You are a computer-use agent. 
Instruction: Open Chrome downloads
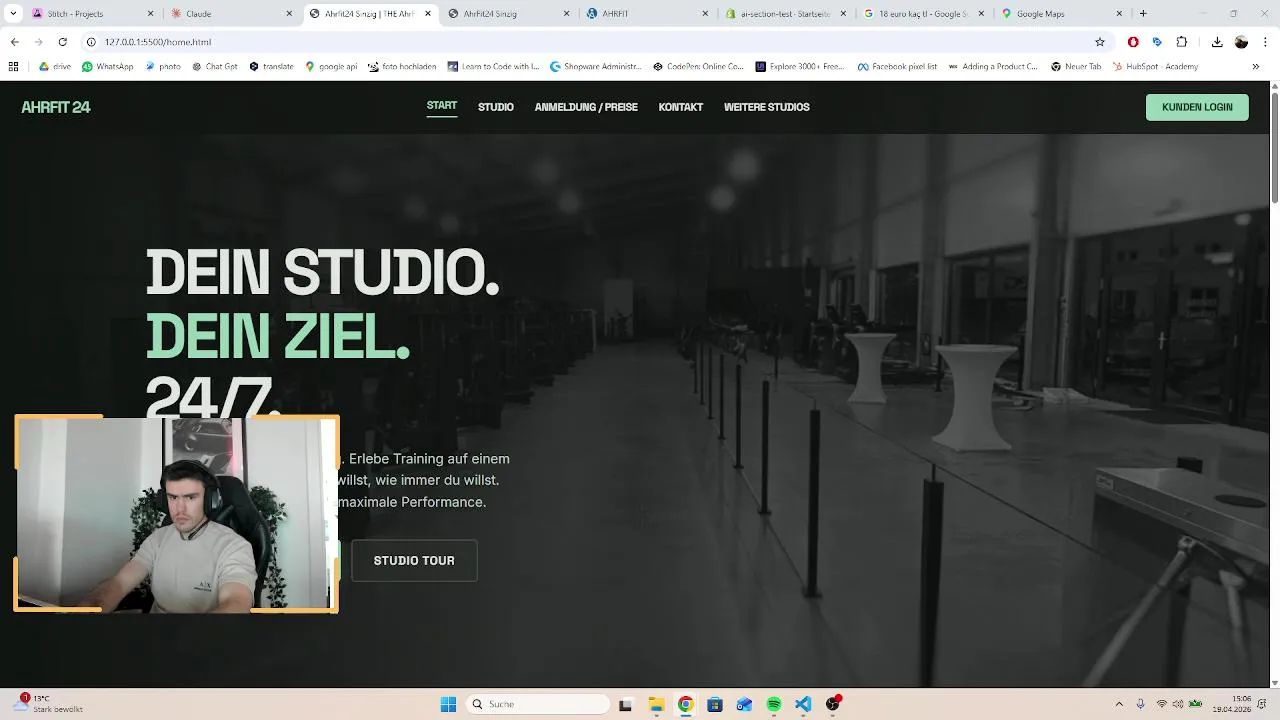coord(1217,42)
